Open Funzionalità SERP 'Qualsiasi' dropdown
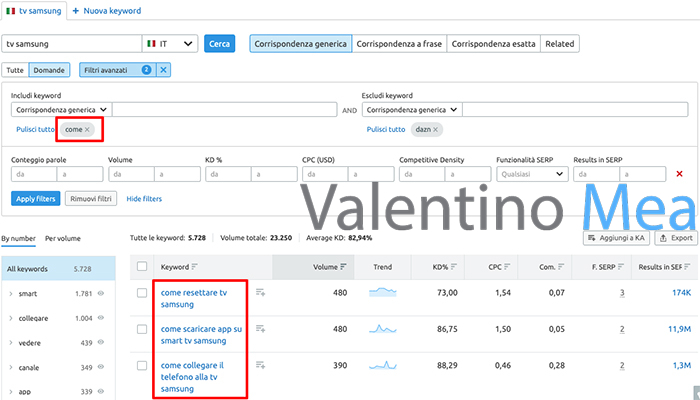700x400 pixels. (x=532, y=174)
